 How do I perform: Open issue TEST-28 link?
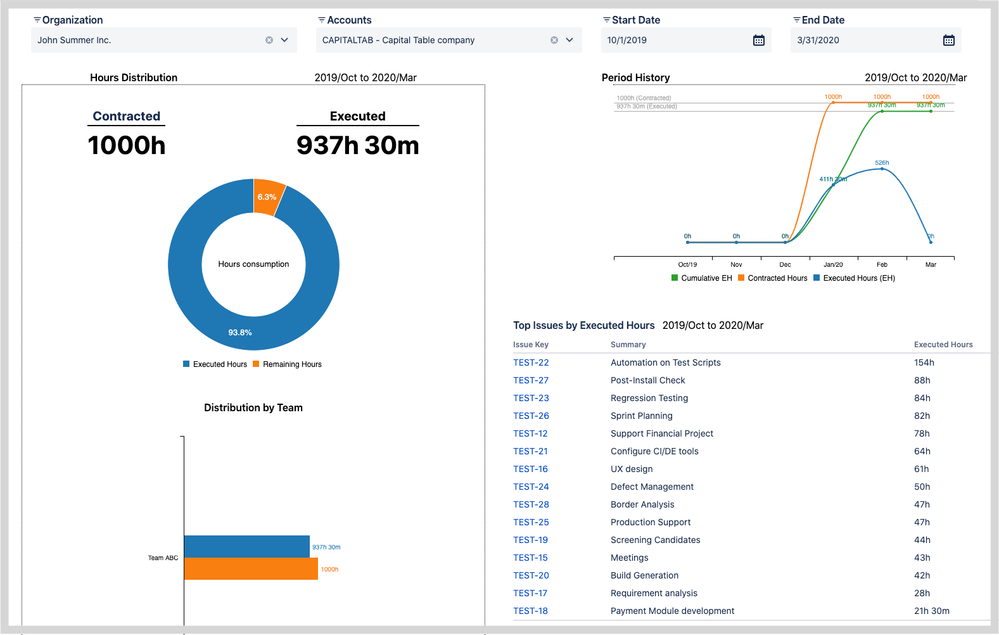(x=531, y=505)
